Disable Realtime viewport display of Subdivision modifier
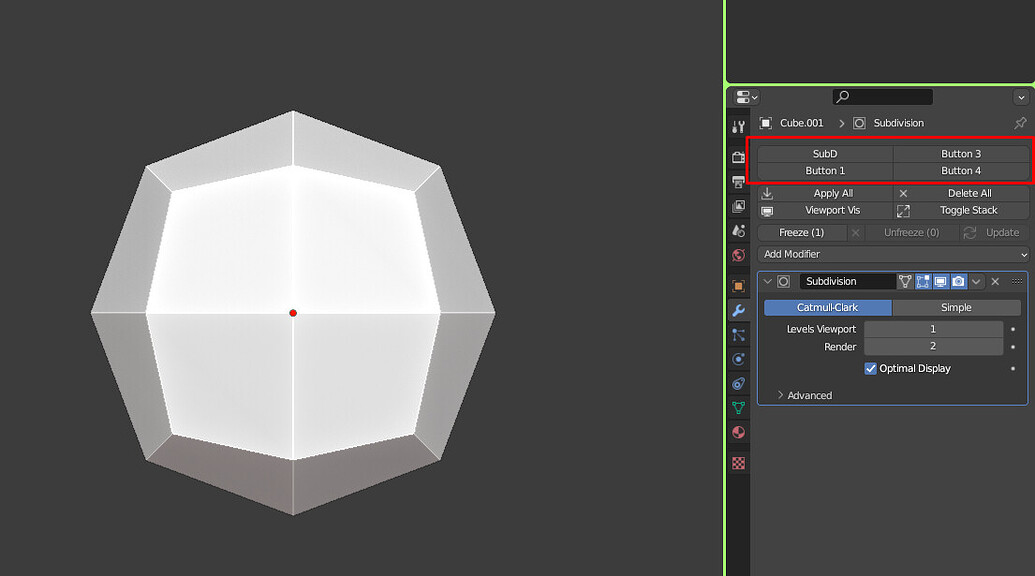The image size is (1035, 576). click(941, 281)
